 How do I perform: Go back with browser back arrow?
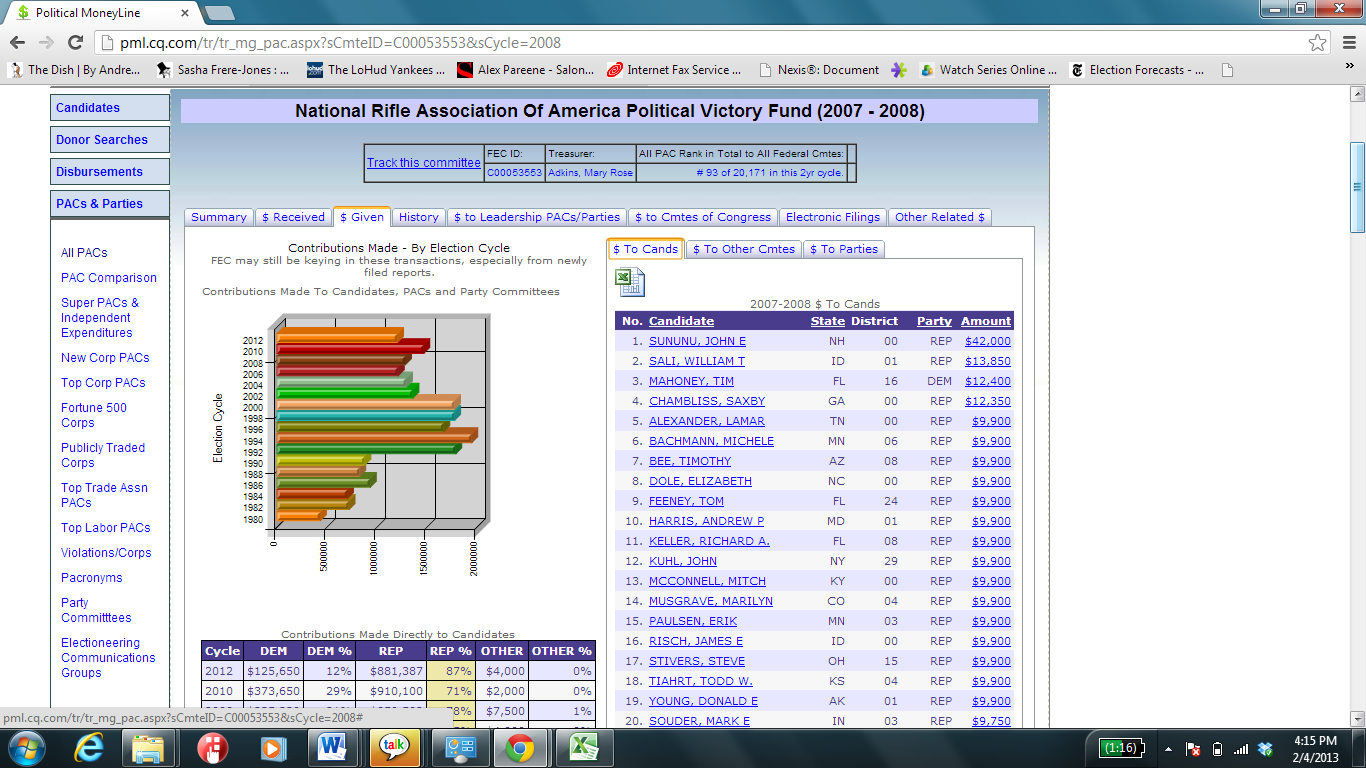pos(17,43)
